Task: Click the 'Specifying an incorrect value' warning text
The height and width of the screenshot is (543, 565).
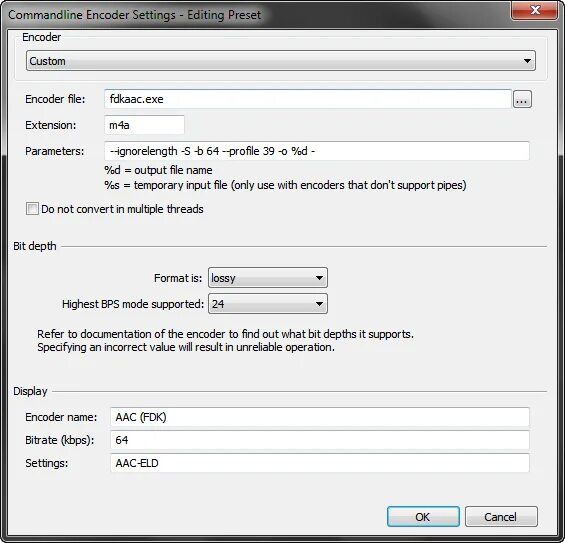Action: 186,347
